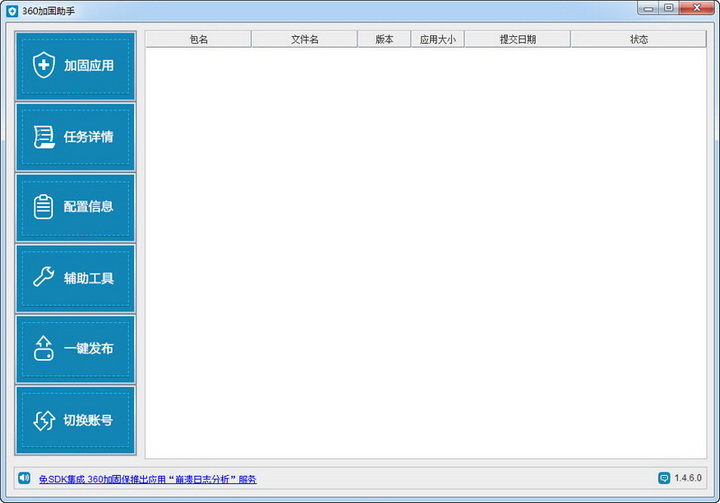The image size is (720, 503).
Task: Click the 360加固助手 title bar app icon
Action: 12,11
